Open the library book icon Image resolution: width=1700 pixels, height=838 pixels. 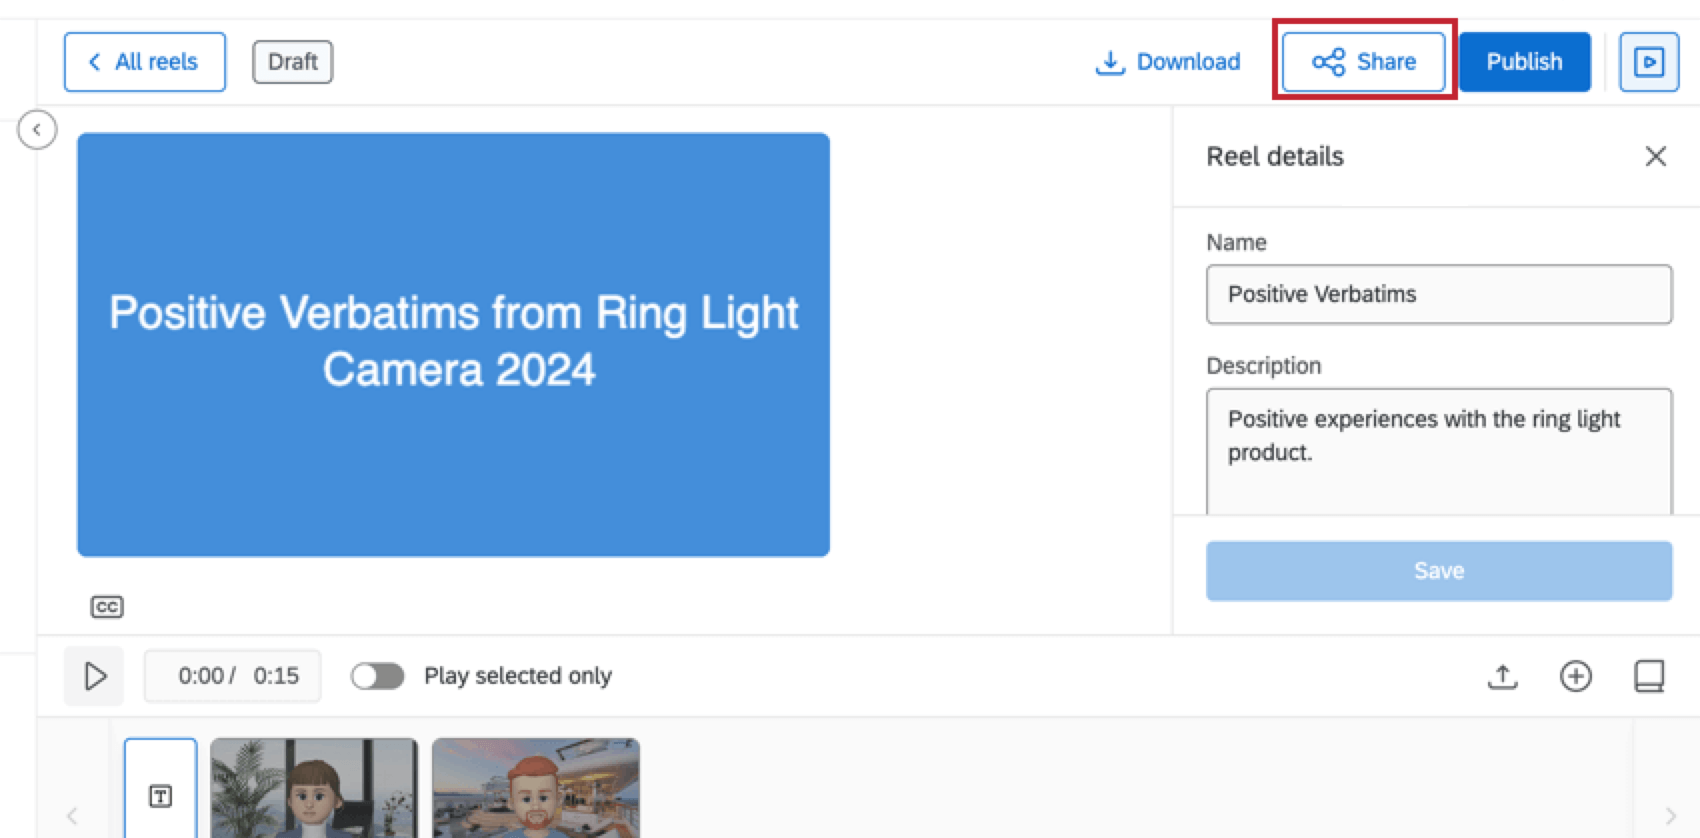pos(1648,677)
